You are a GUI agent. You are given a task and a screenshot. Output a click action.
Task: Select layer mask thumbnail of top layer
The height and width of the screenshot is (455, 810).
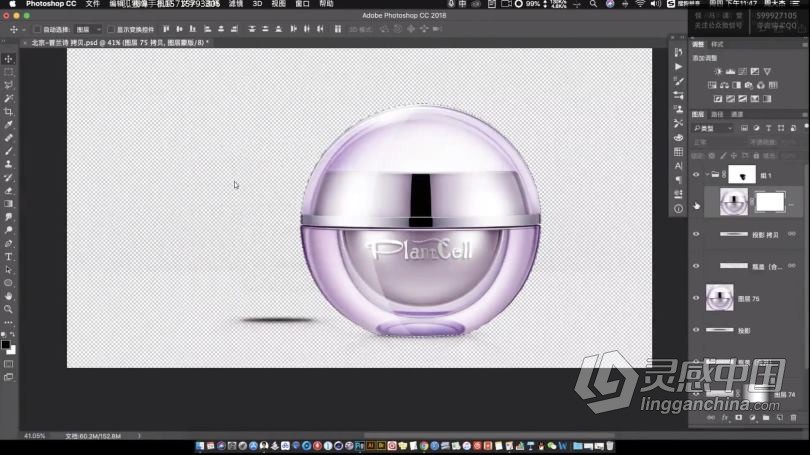(770, 202)
